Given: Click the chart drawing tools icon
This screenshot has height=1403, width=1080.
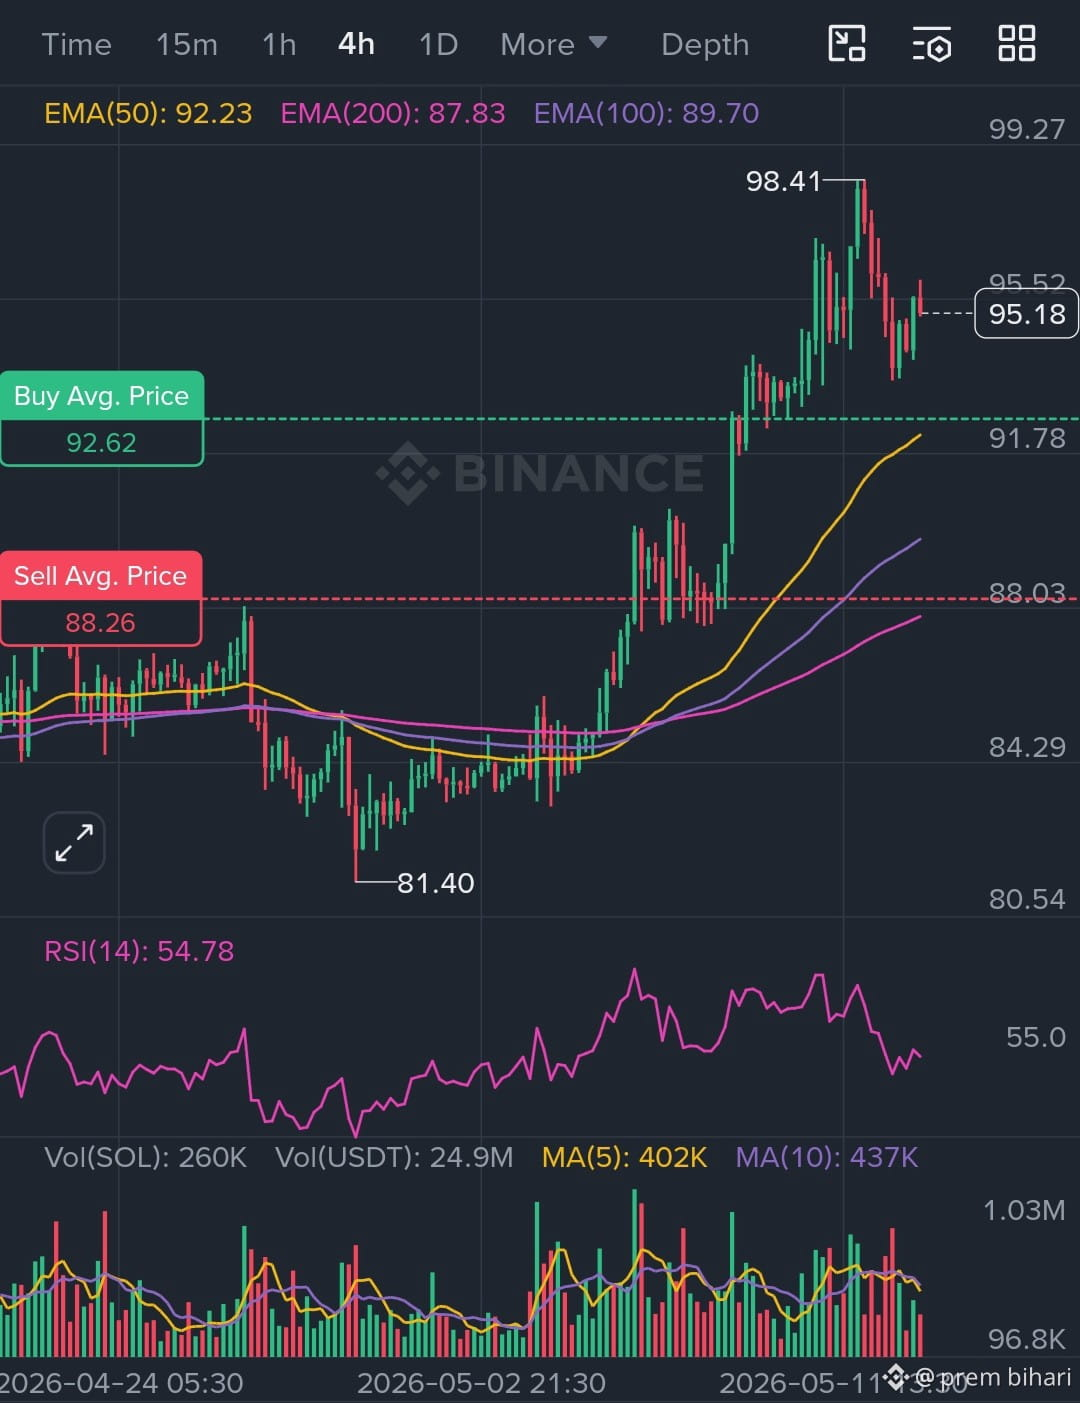Looking at the screenshot, I should coord(847,44).
